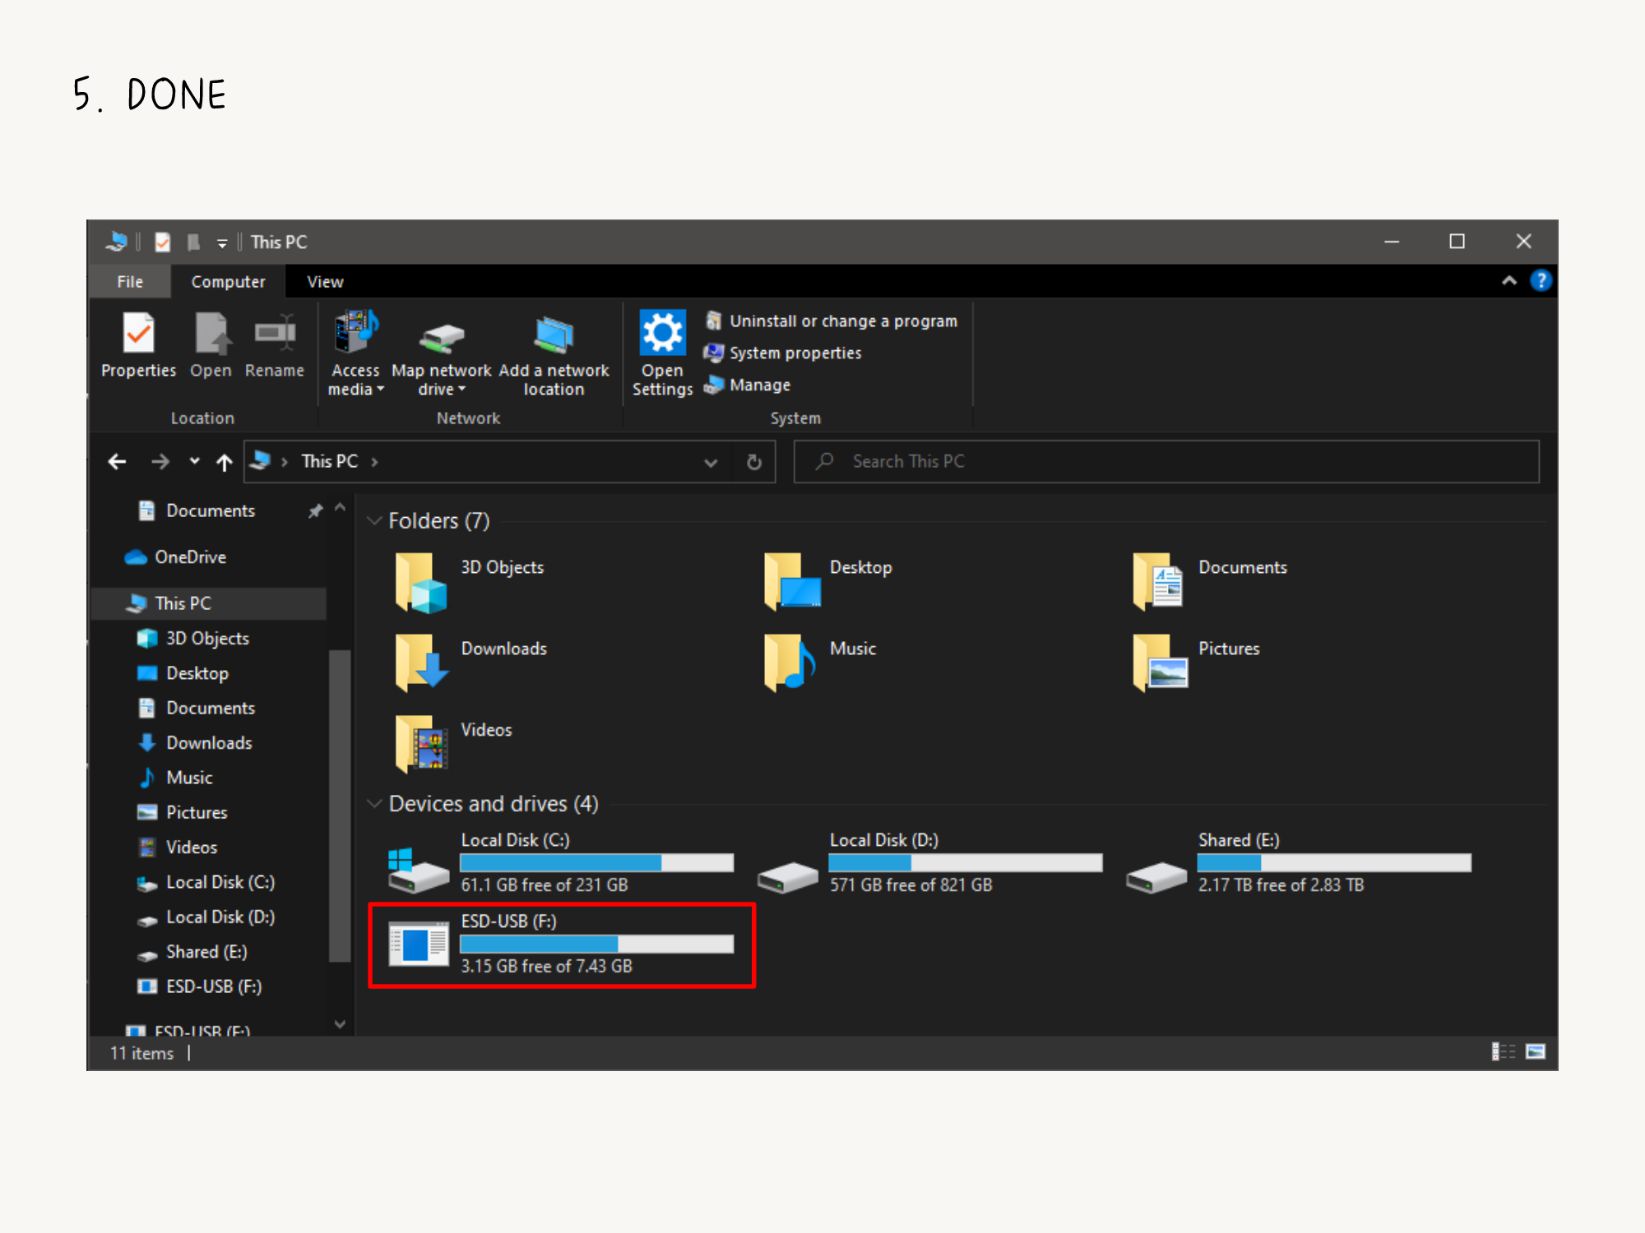Open the Access media menu
Viewport: 1645px width, 1233px height.
(x=355, y=354)
